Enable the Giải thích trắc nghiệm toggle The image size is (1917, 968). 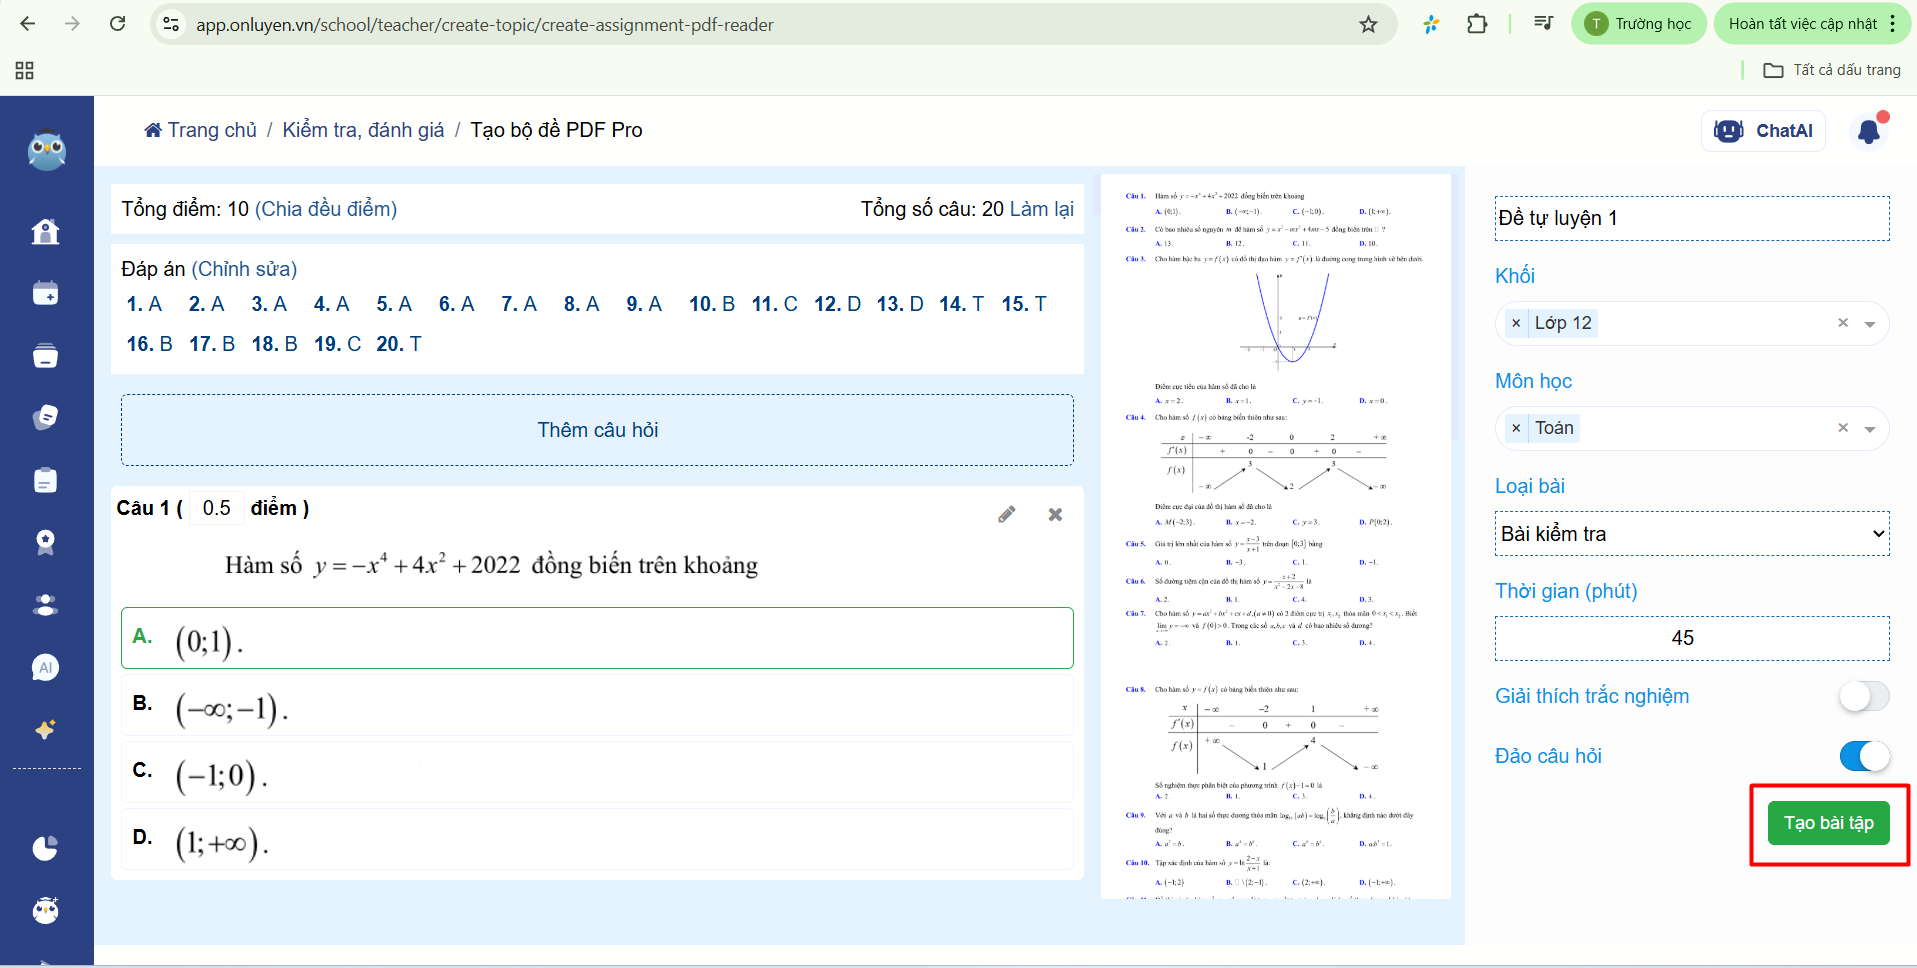point(1863,696)
